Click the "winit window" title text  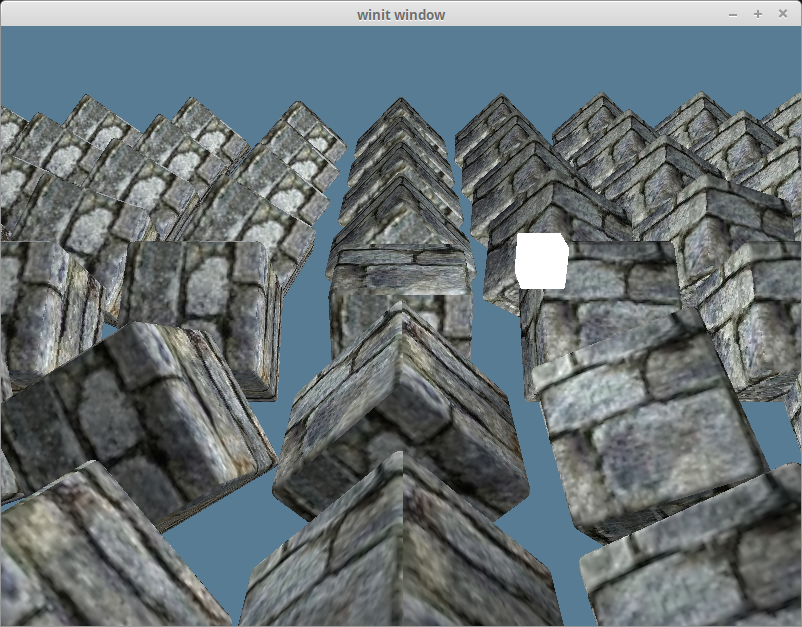coord(401,14)
